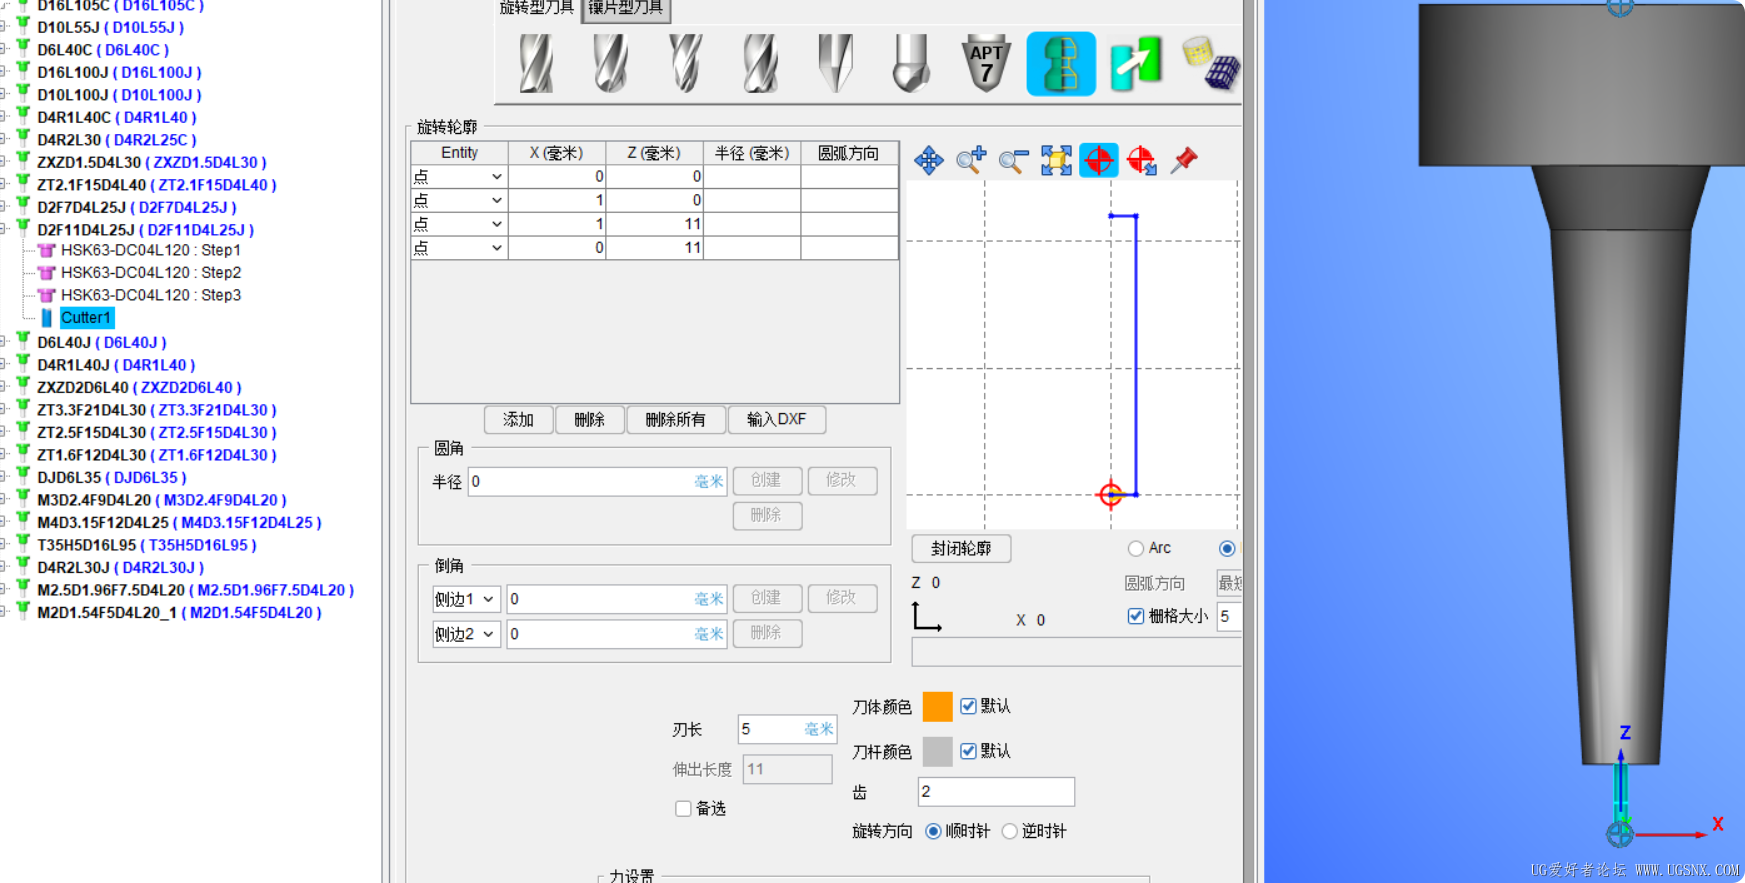Click the pink holder icon for Step2

tap(46, 272)
